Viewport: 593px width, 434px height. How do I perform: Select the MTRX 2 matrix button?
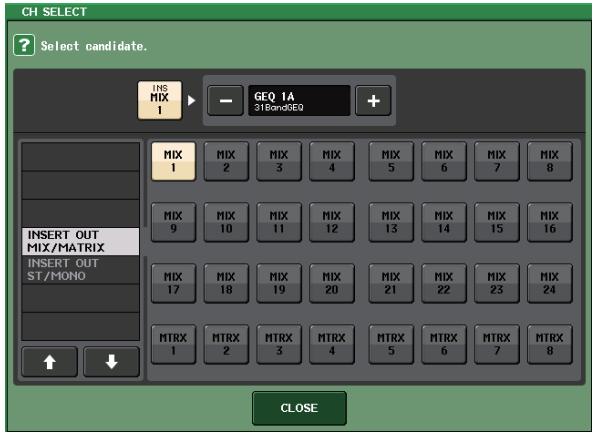pos(226,344)
